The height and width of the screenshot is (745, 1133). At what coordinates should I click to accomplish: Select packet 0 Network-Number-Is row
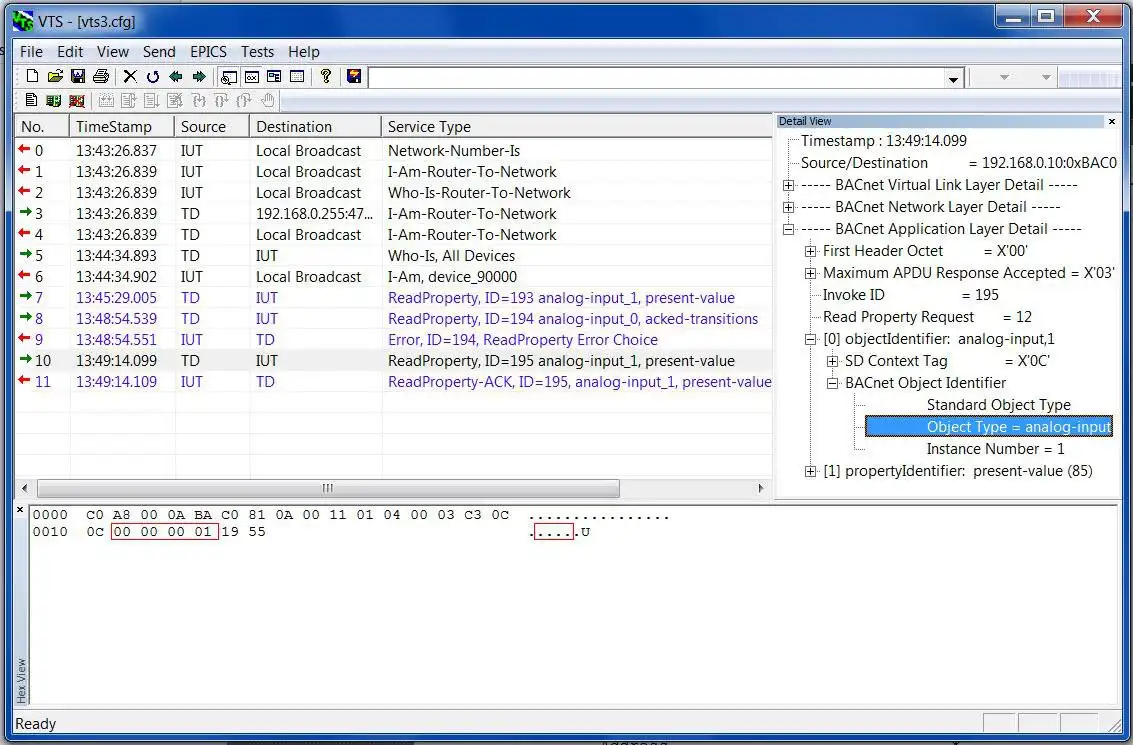tap(394, 150)
